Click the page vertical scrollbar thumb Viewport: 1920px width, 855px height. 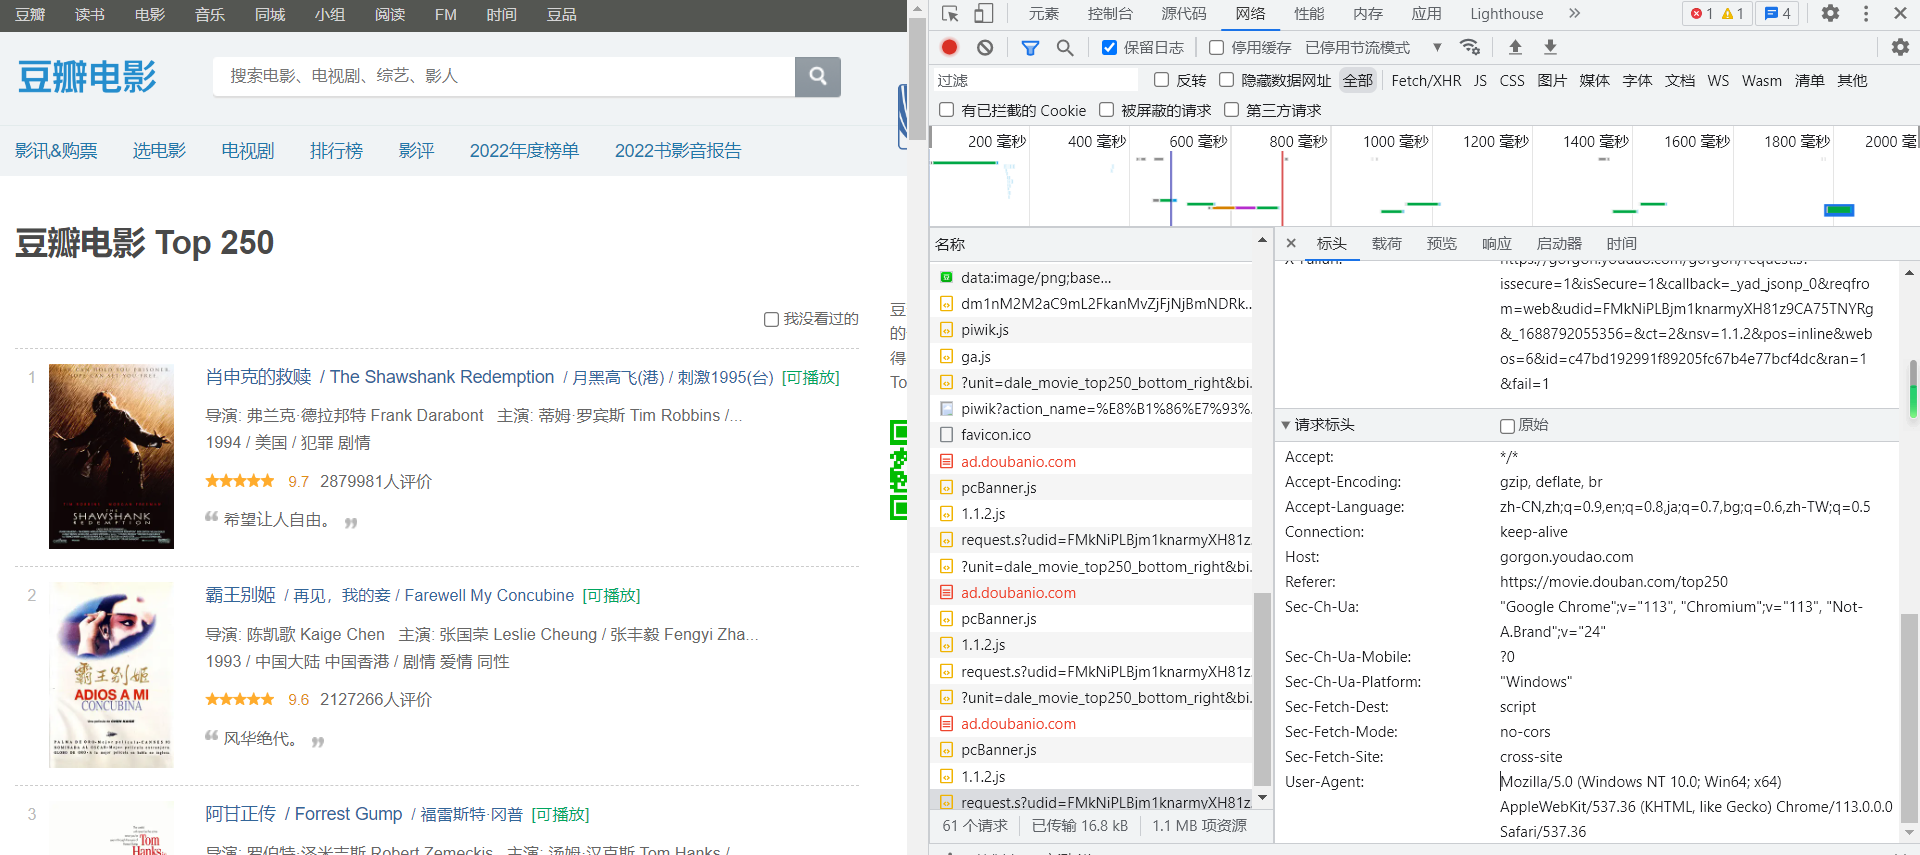click(x=917, y=80)
